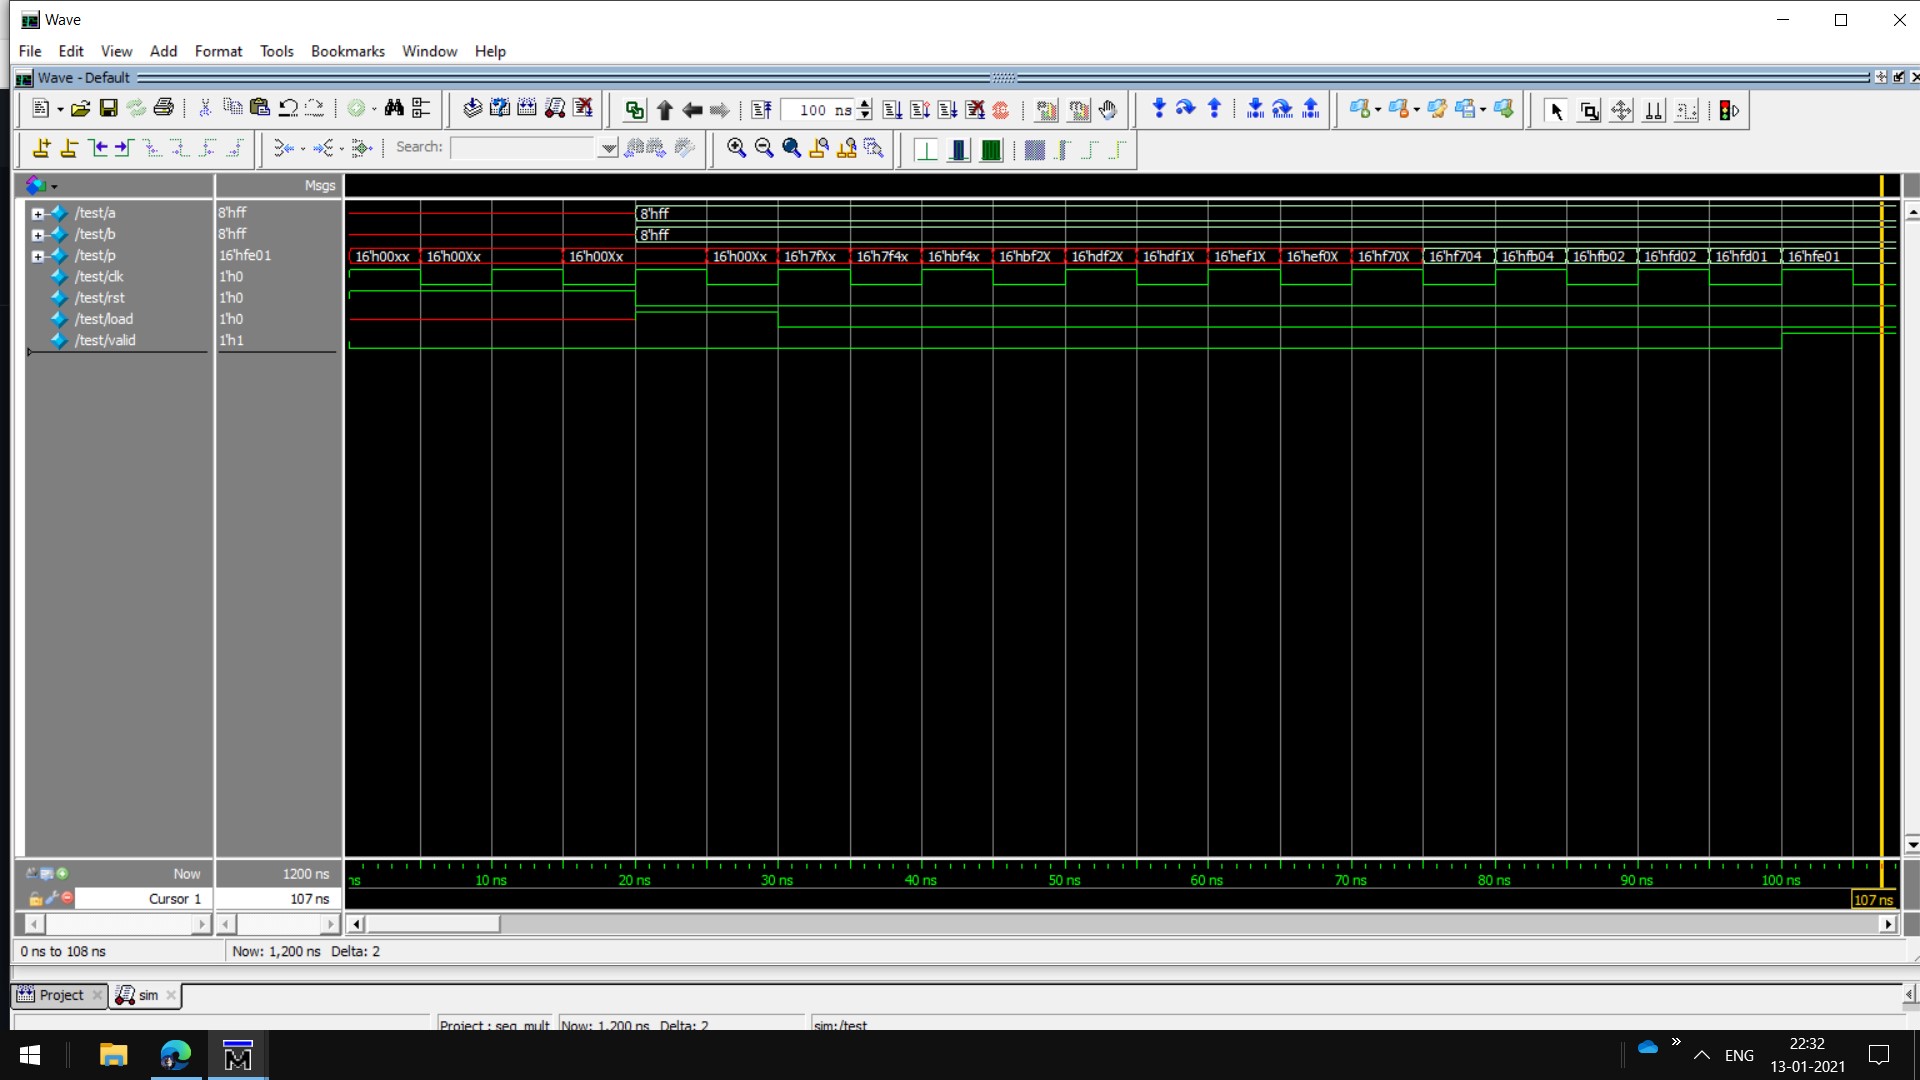The height and width of the screenshot is (1080, 1920).
Task: Click the Zoom Full filled magnifier icon
Action: pos(791,148)
